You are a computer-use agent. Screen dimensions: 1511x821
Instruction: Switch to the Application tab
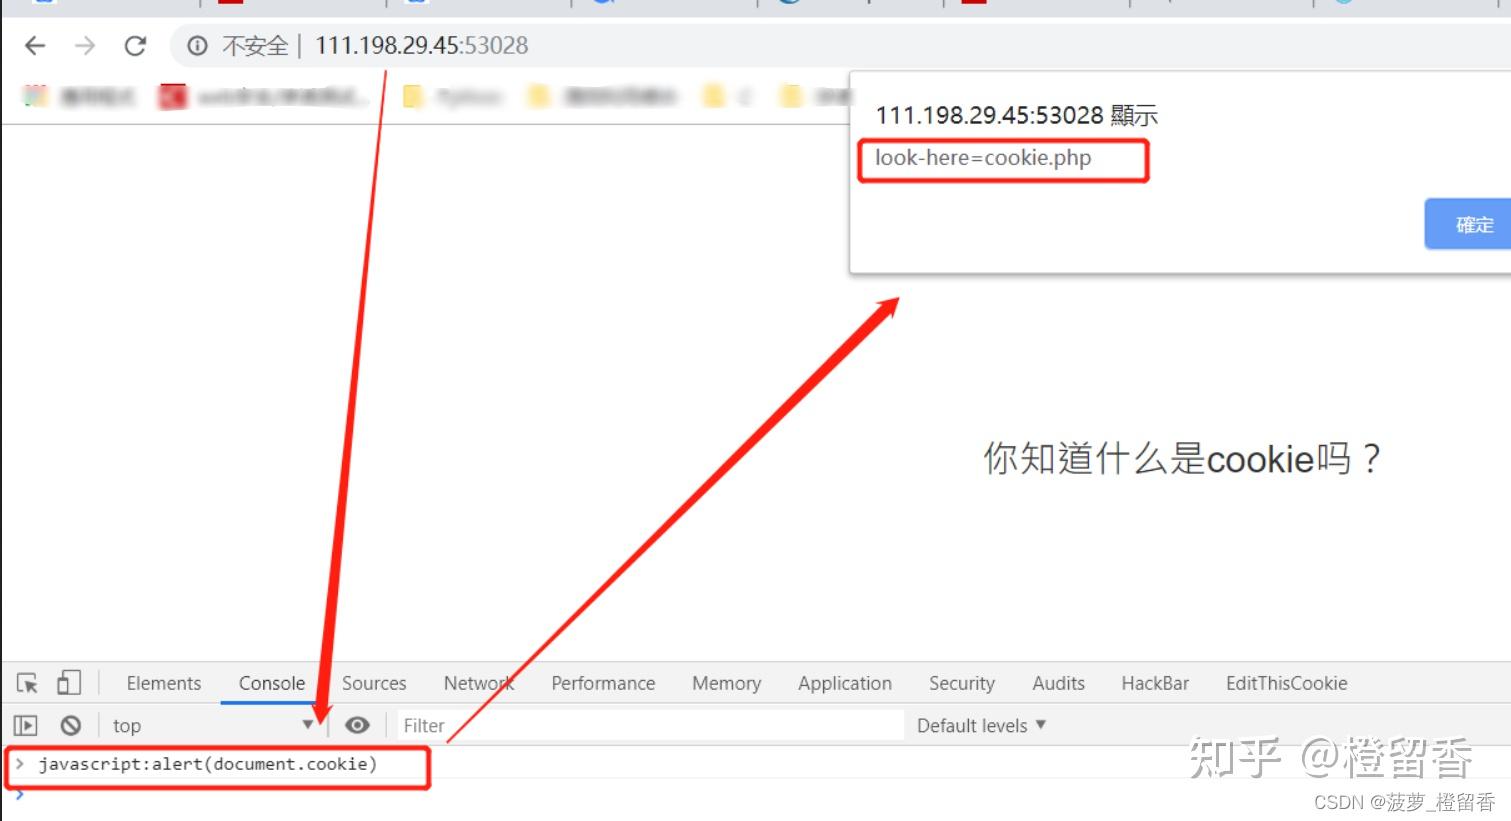[x=844, y=683]
